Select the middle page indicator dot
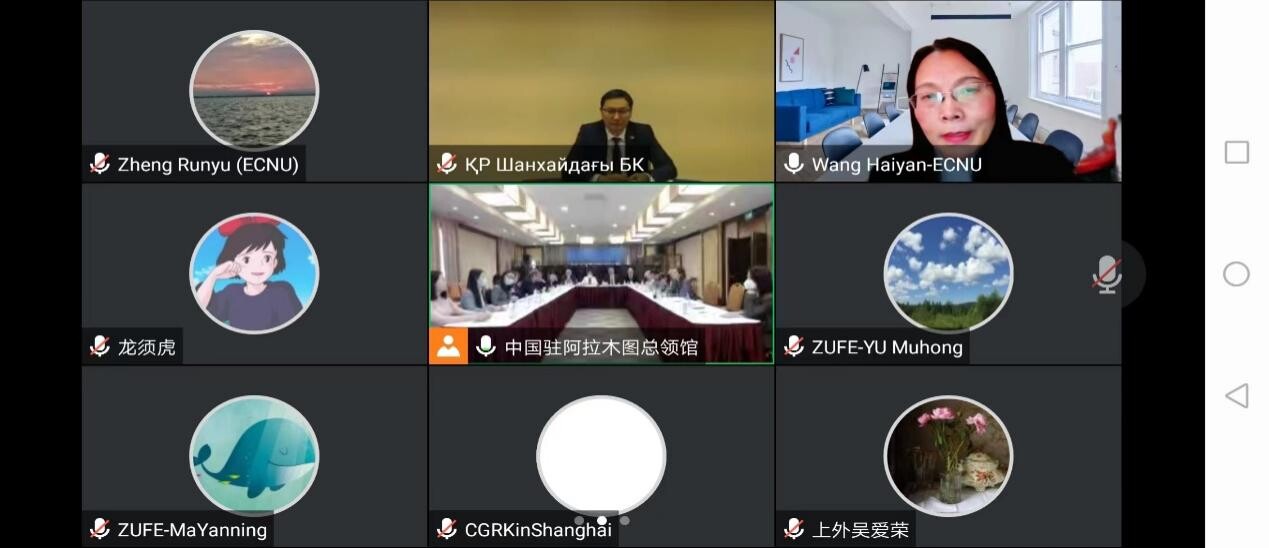 click(601, 520)
